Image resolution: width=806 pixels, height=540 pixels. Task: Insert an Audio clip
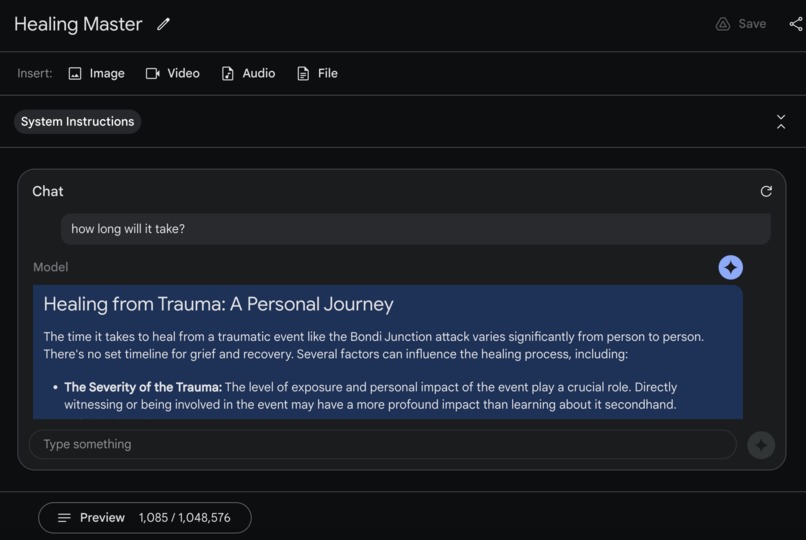[248, 73]
